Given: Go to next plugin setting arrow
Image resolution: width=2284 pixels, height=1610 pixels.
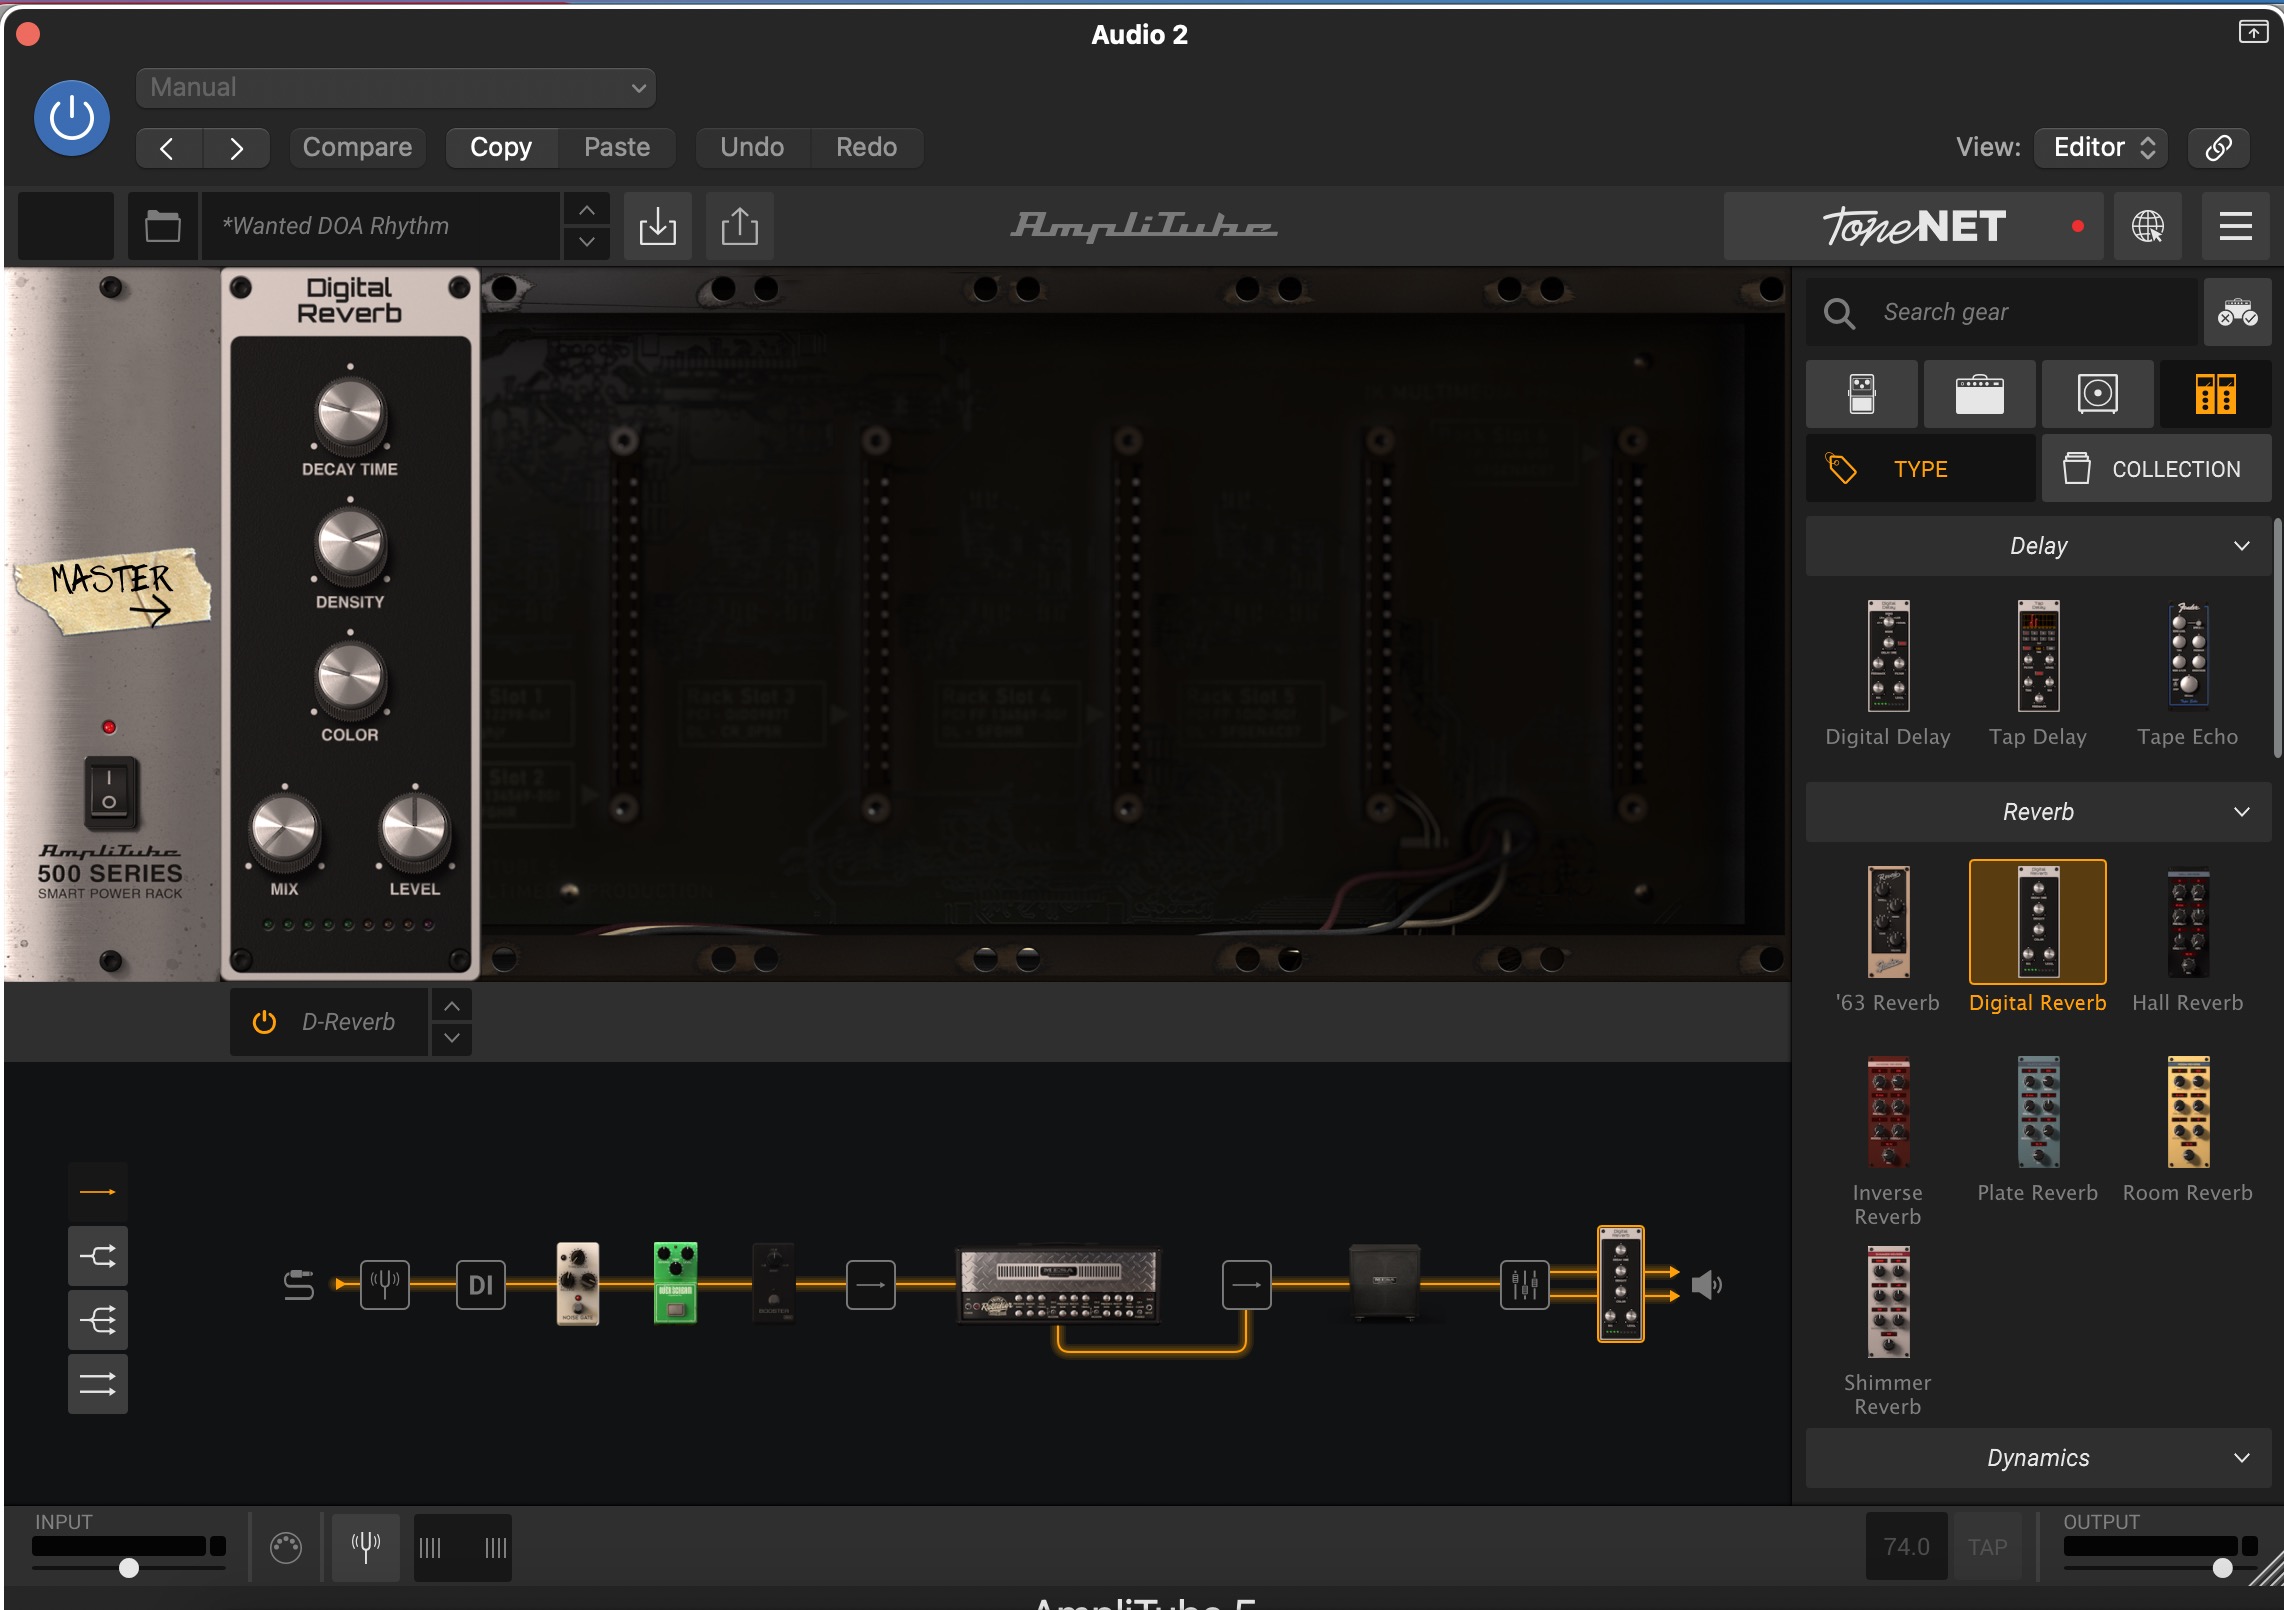Looking at the screenshot, I should (x=236, y=148).
